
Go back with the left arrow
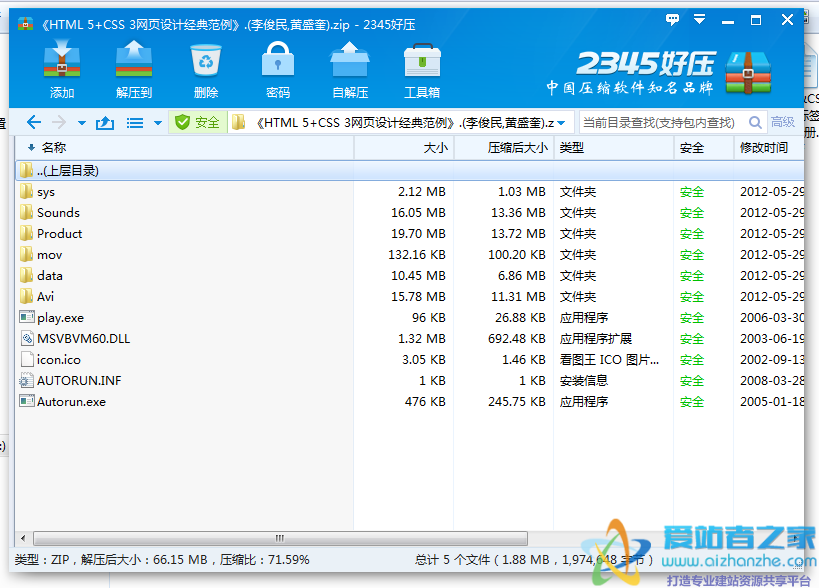(x=34, y=123)
